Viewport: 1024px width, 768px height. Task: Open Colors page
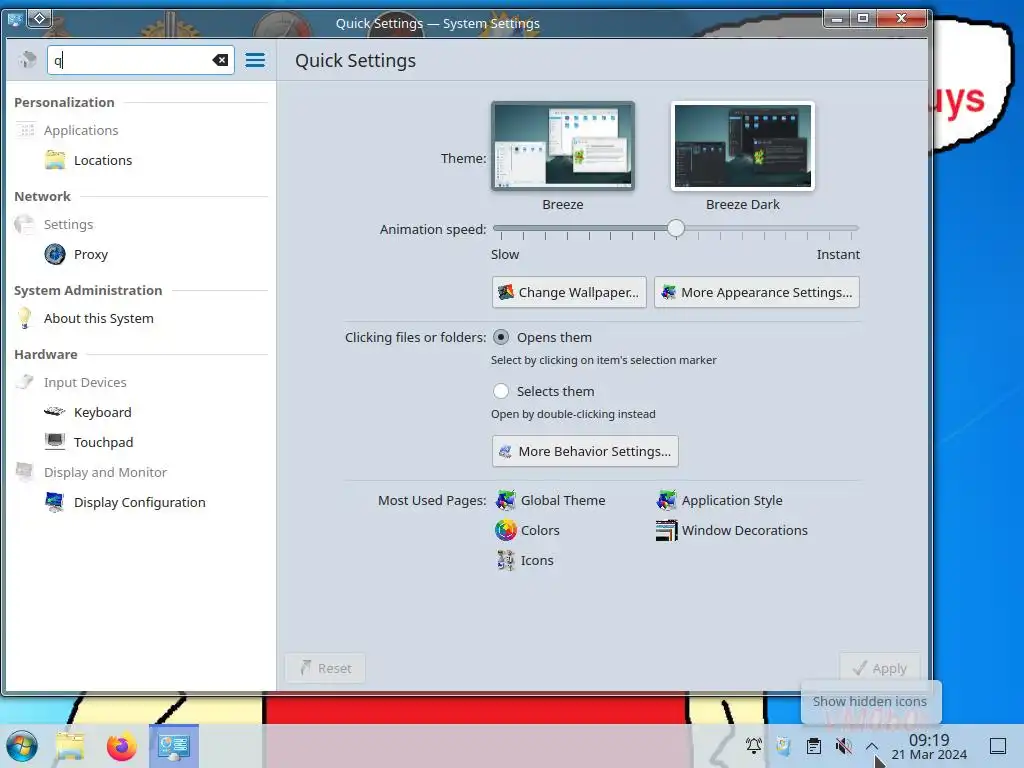coord(540,530)
